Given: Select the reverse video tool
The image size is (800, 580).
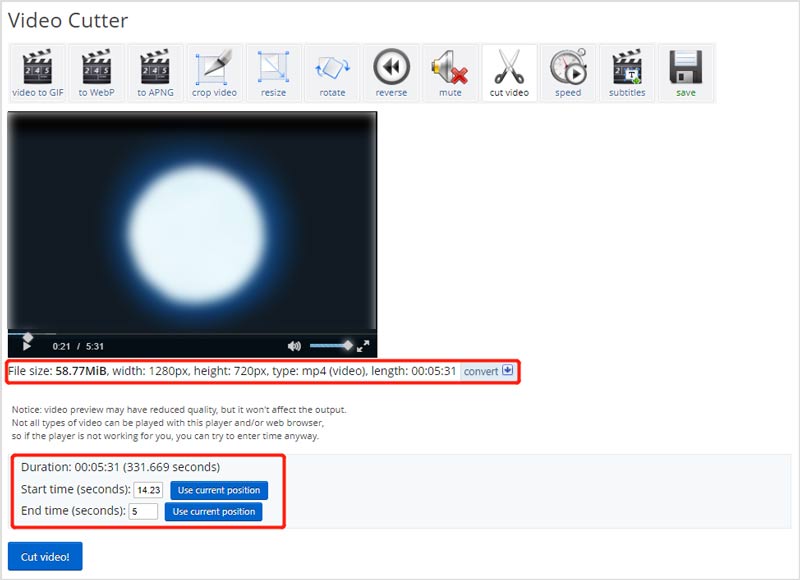Looking at the screenshot, I should pyautogui.click(x=391, y=73).
